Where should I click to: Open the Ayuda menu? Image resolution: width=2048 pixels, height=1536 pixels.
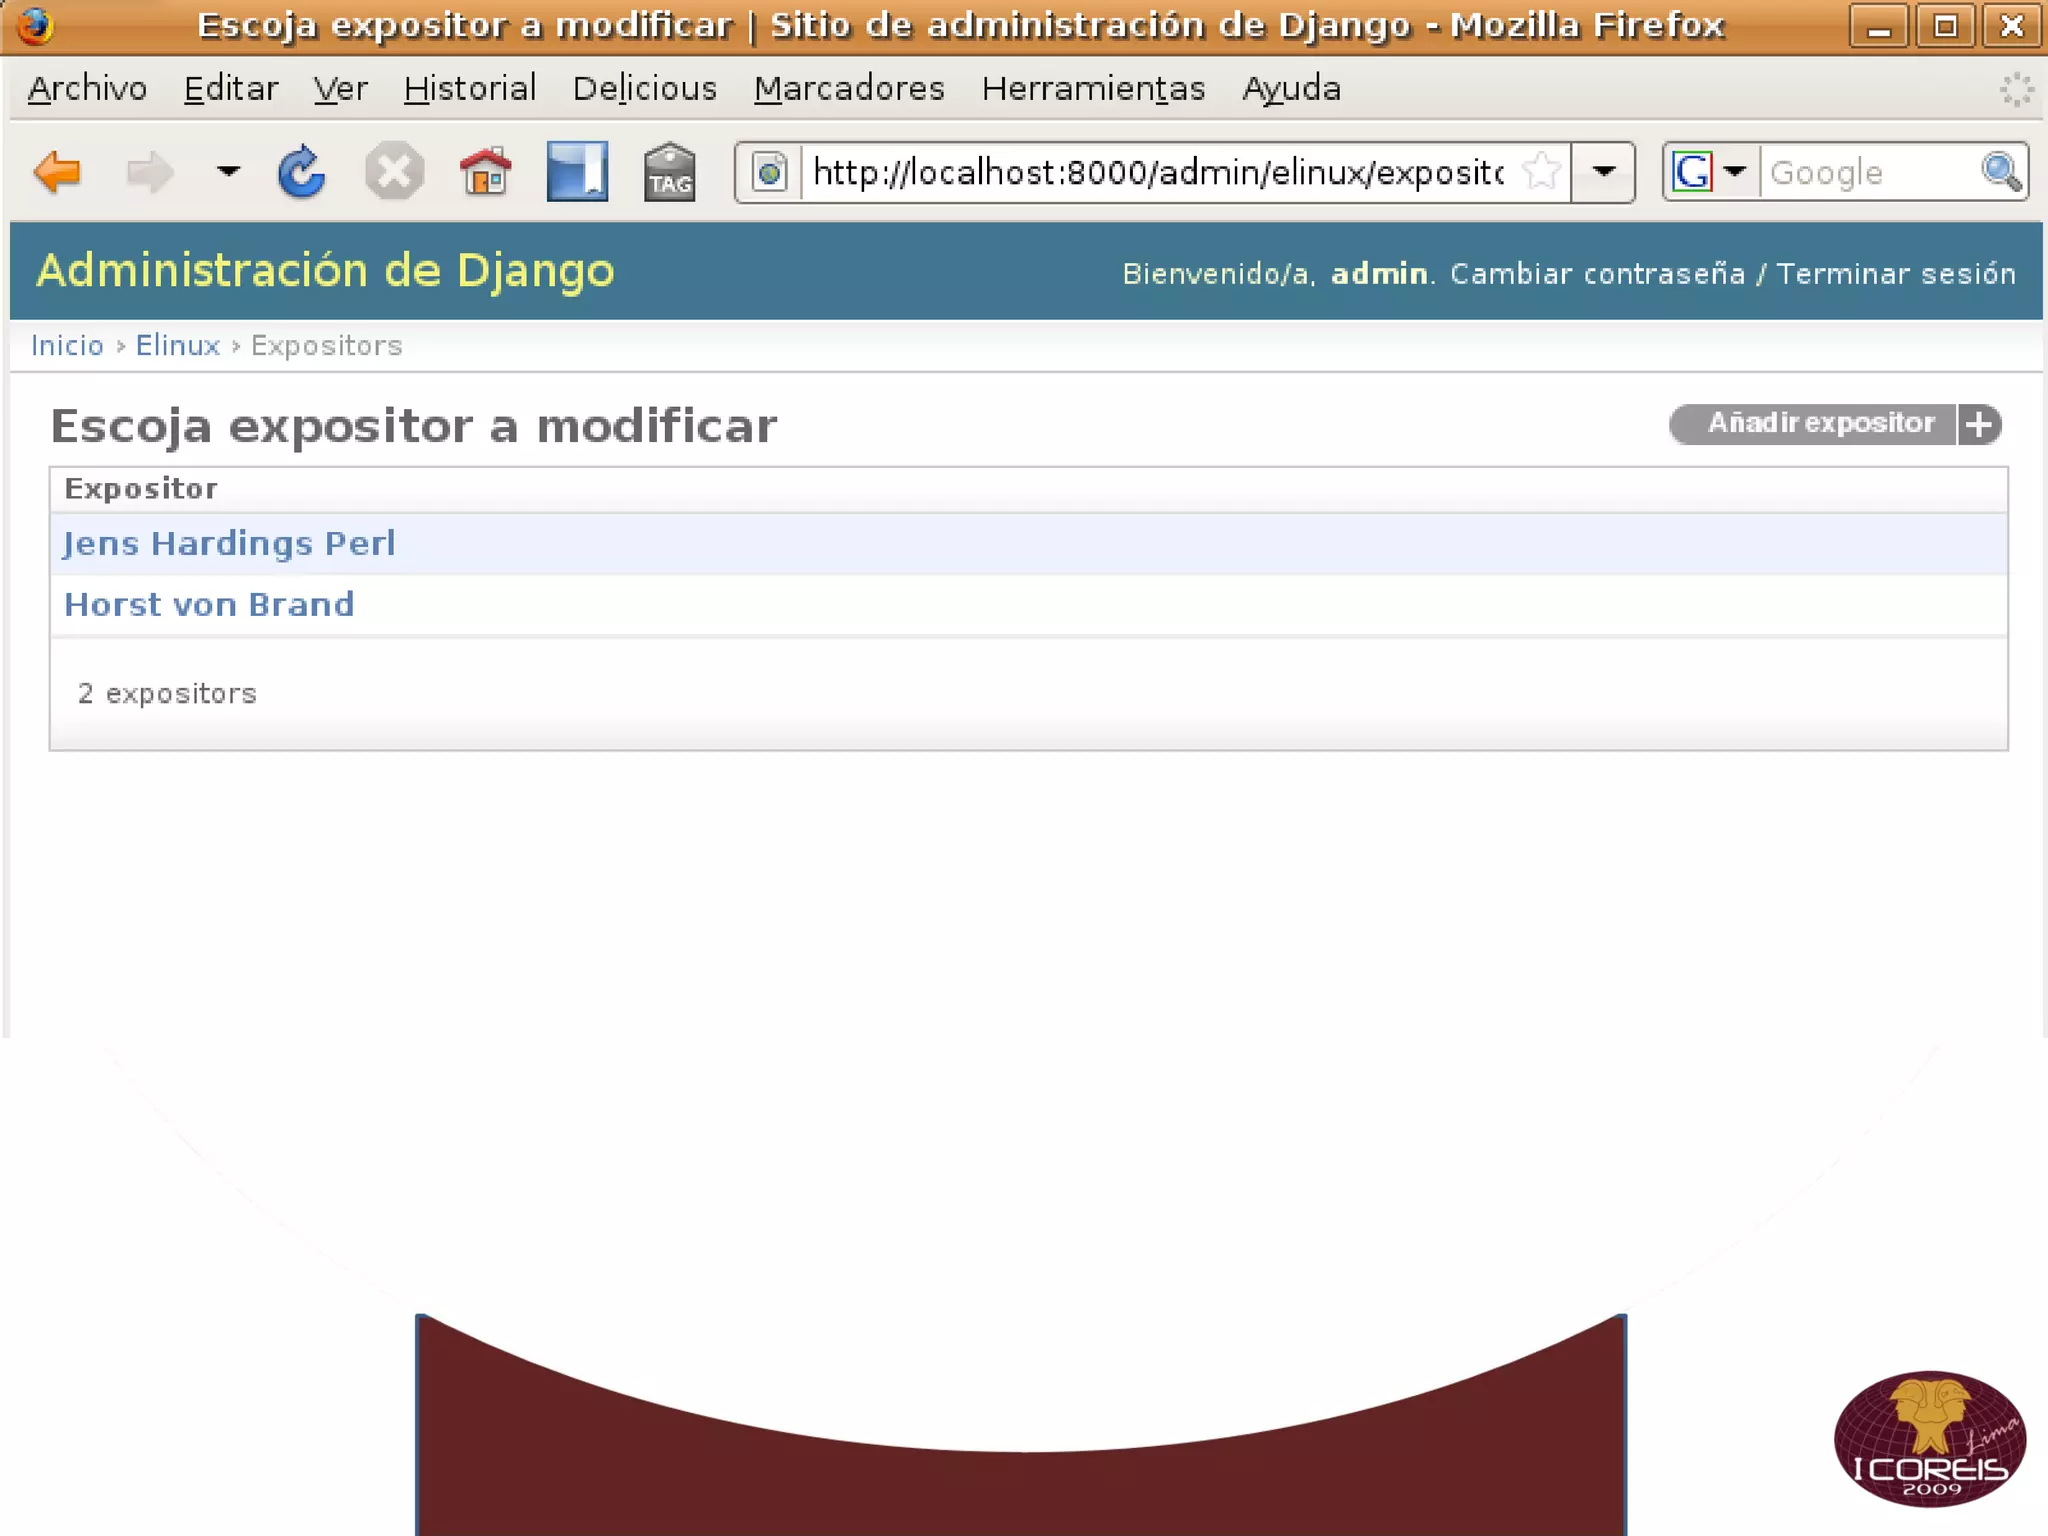[1291, 89]
